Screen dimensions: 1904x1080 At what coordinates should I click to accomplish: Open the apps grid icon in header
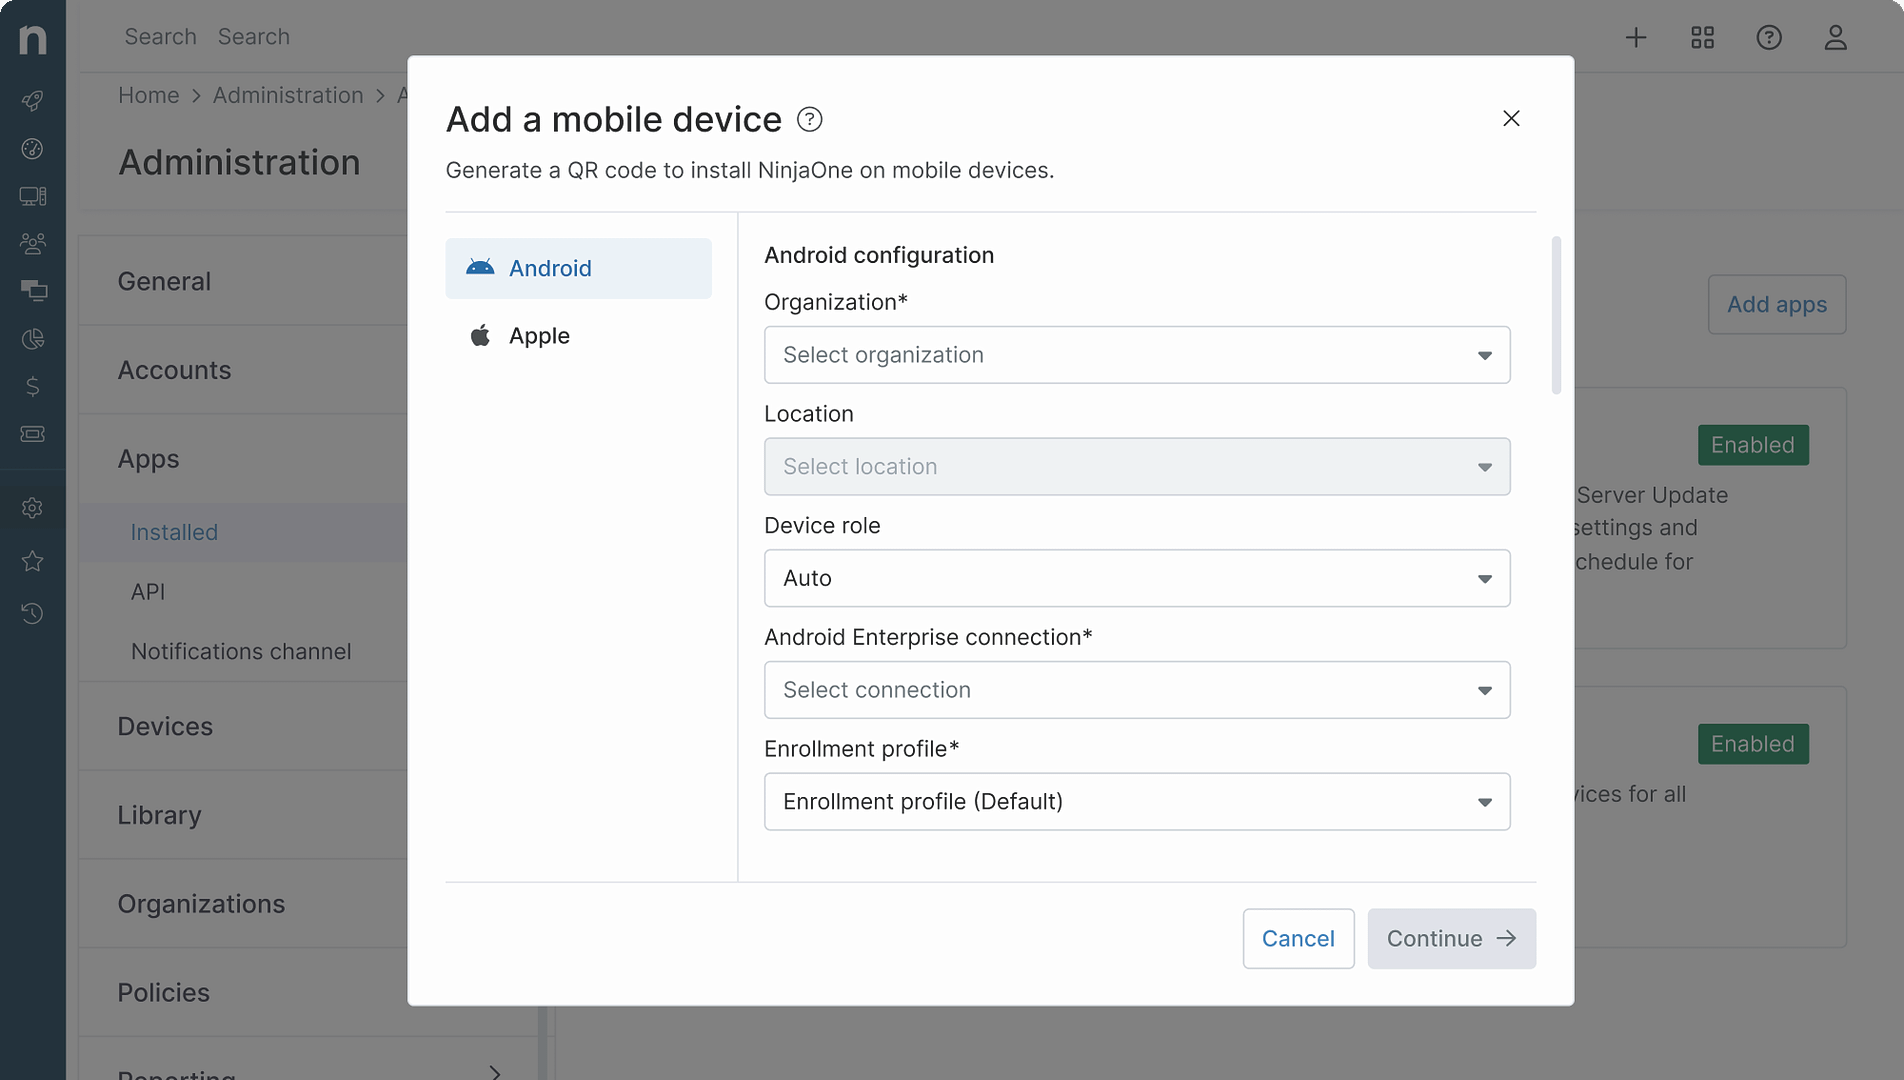1703,38
